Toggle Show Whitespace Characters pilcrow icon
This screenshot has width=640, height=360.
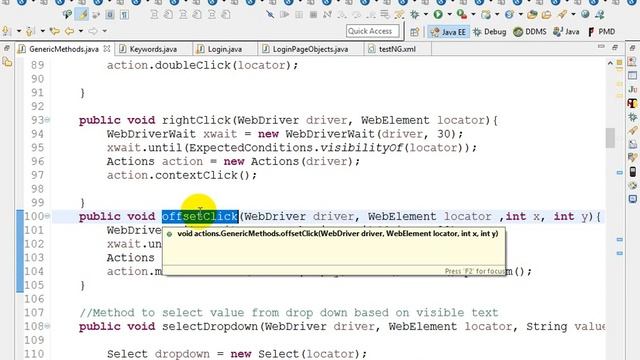124,15
